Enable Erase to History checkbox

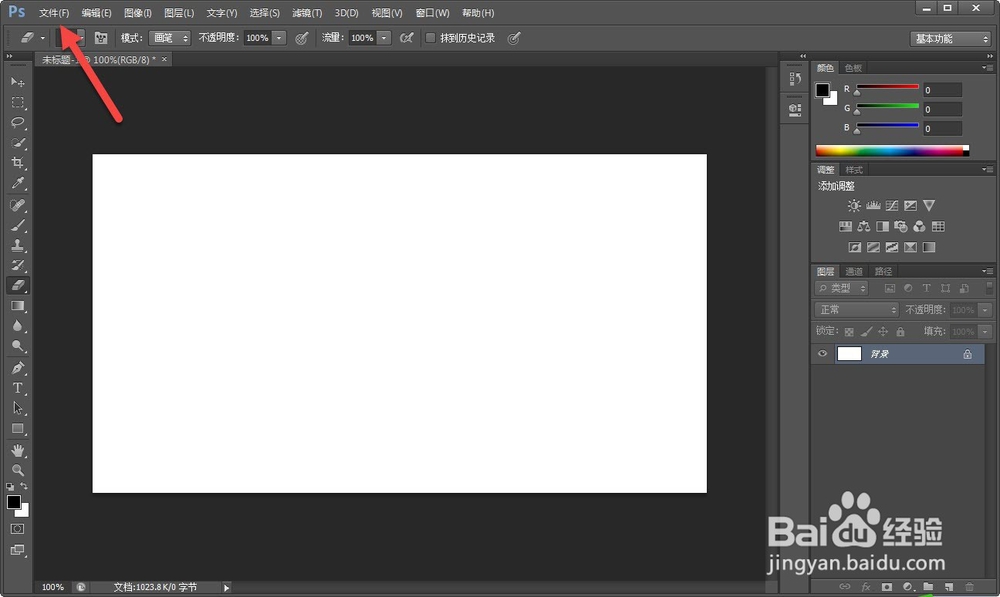430,38
